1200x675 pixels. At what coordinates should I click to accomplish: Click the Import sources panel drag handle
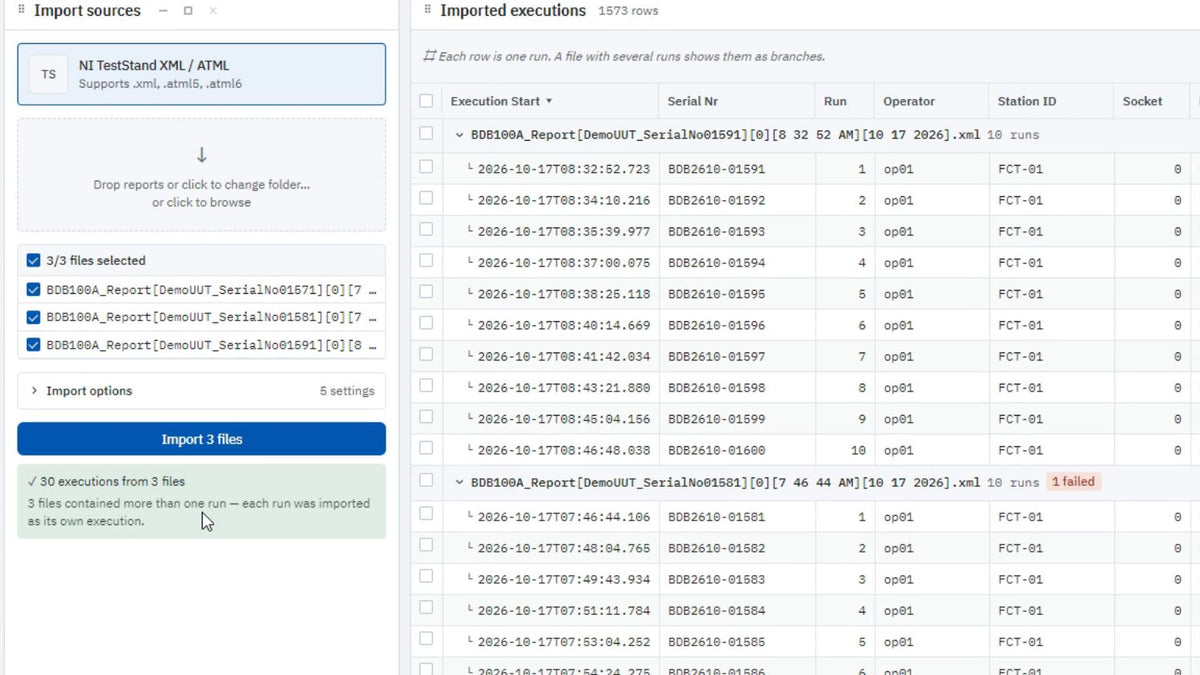[21, 10]
